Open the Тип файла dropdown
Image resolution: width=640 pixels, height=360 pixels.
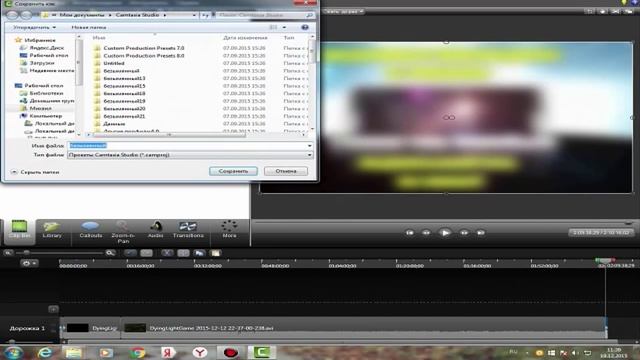point(190,155)
